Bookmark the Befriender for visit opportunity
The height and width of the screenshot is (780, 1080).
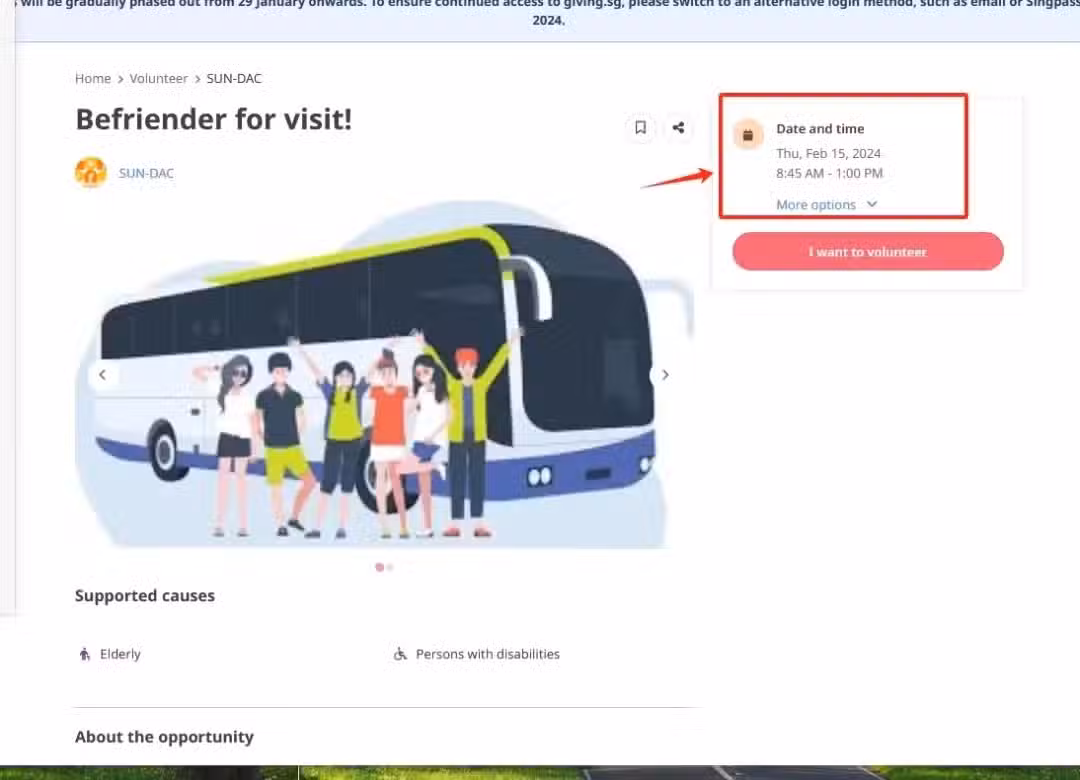(641, 127)
